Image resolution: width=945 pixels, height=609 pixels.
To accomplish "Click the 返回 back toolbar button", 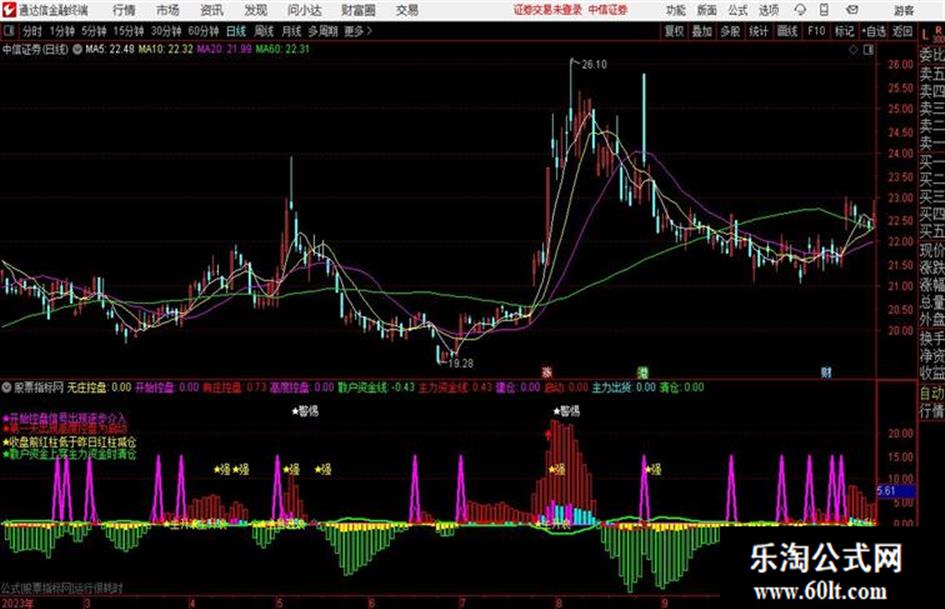I will pyautogui.click(x=902, y=31).
